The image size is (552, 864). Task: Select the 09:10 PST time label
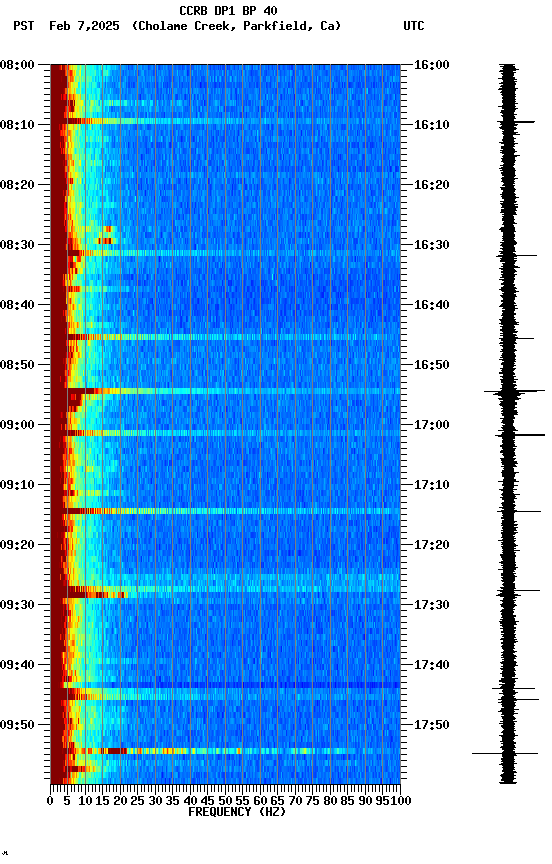(17, 485)
